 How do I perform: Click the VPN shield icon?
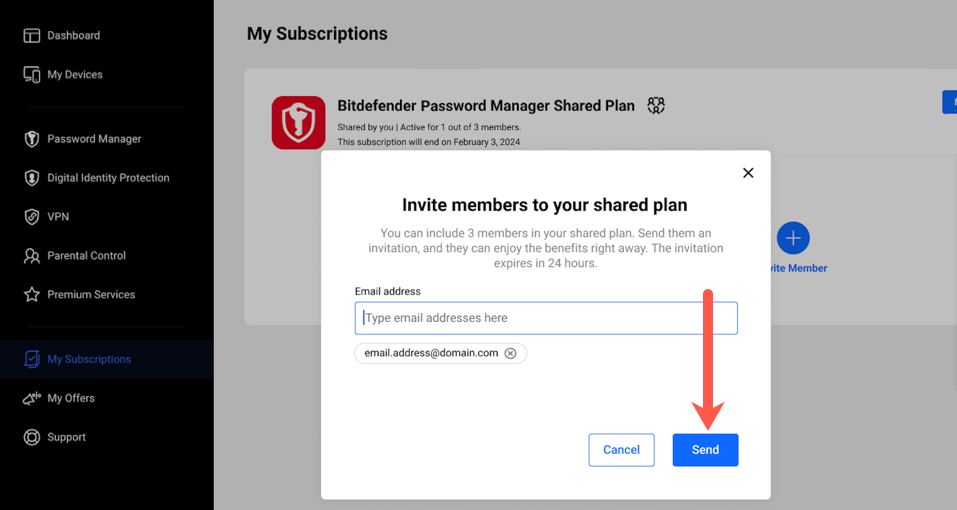coord(32,217)
